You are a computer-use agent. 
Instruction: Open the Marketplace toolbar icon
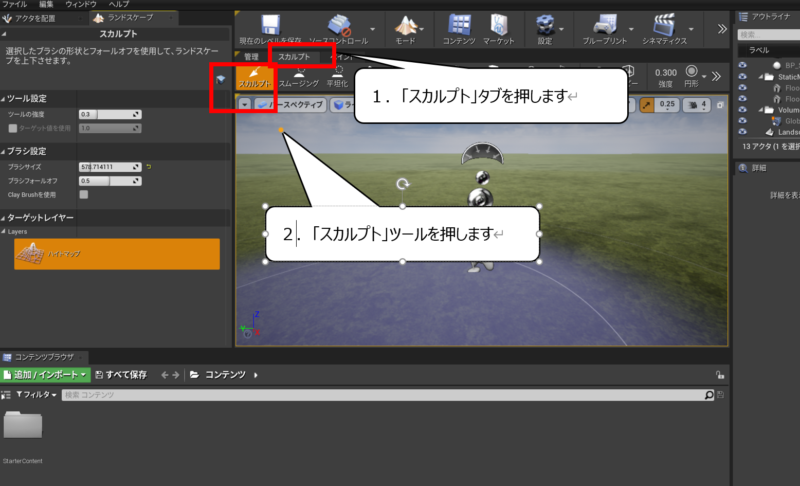pos(498,25)
